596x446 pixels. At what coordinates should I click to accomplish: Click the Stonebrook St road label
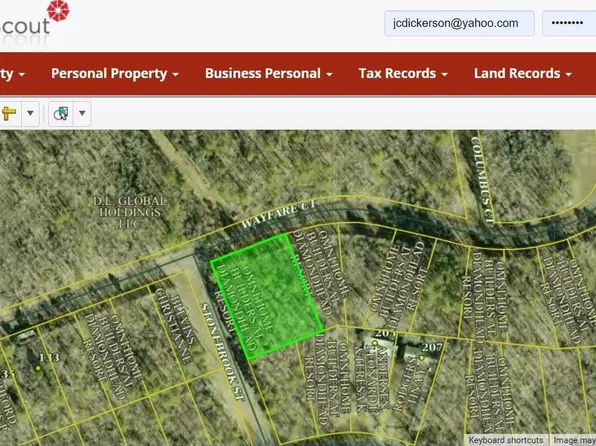coord(222,352)
